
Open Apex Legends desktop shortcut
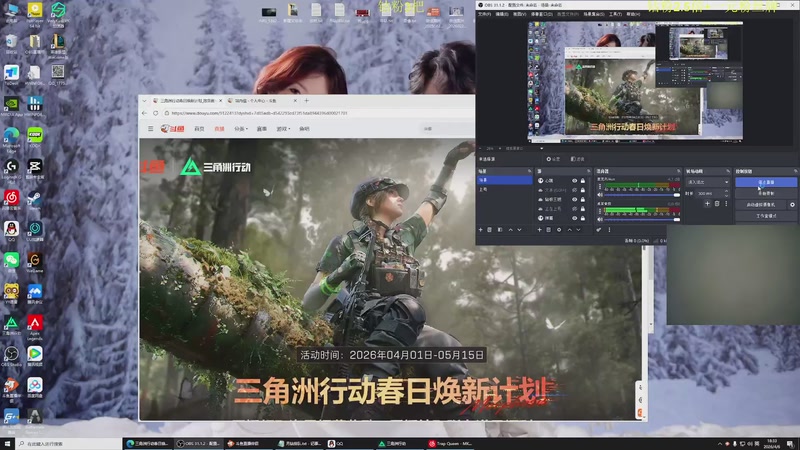click(35, 328)
